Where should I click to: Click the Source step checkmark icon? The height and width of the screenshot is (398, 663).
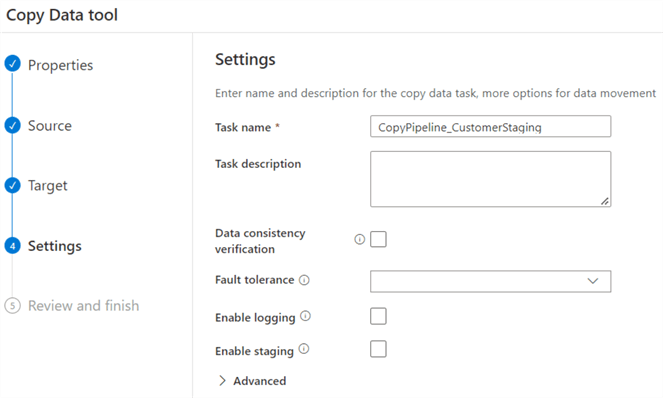click(x=12, y=125)
